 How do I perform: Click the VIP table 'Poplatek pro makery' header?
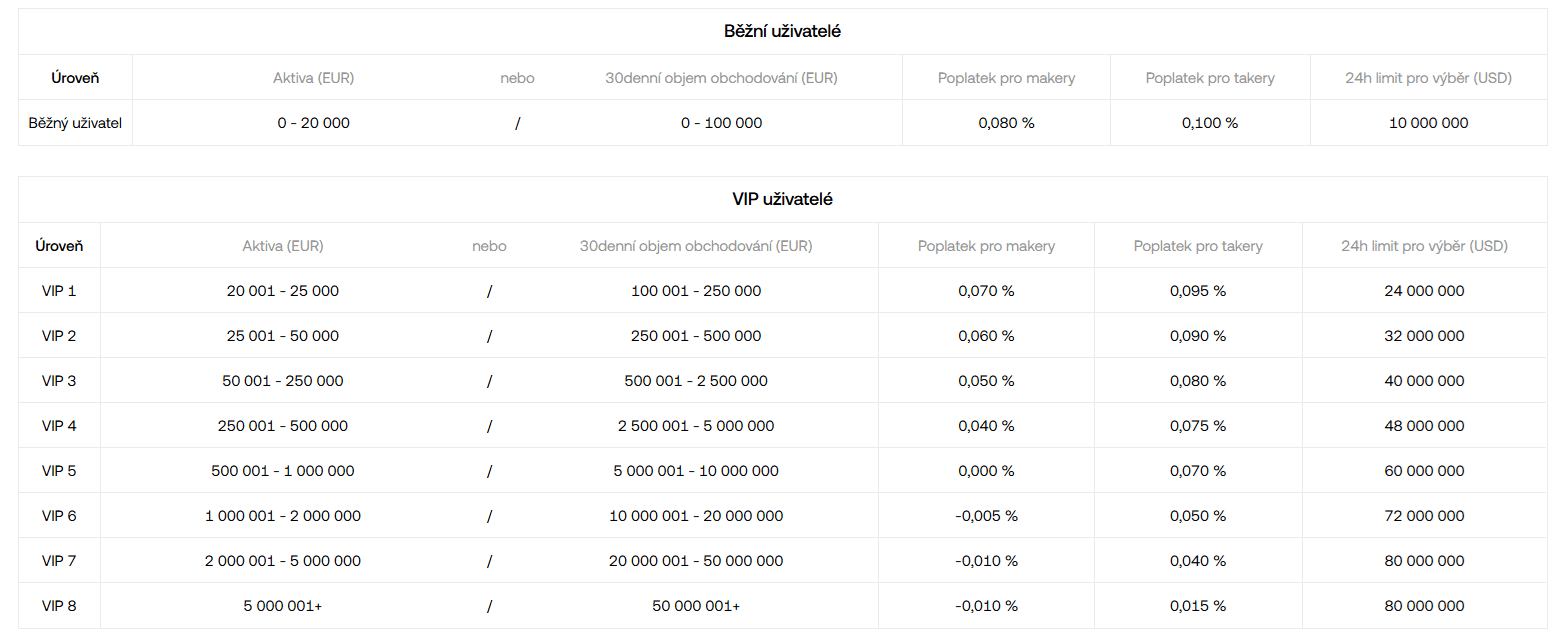click(986, 246)
